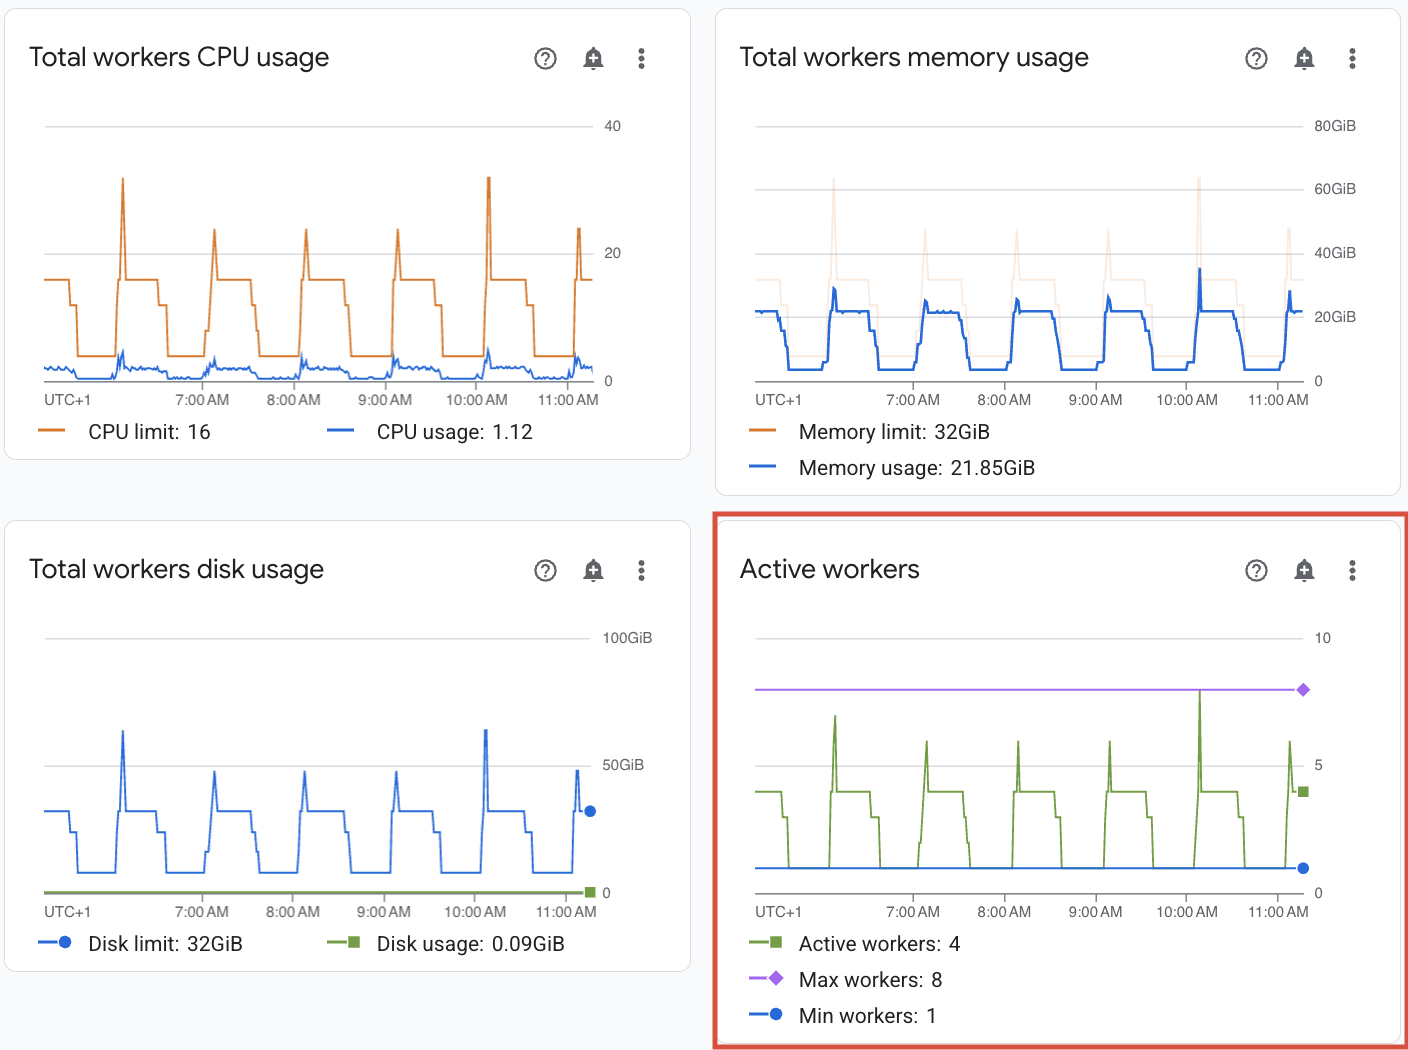Add alert on Total workers disk usage
The width and height of the screenshot is (1408, 1050).
(x=593, y=571)
